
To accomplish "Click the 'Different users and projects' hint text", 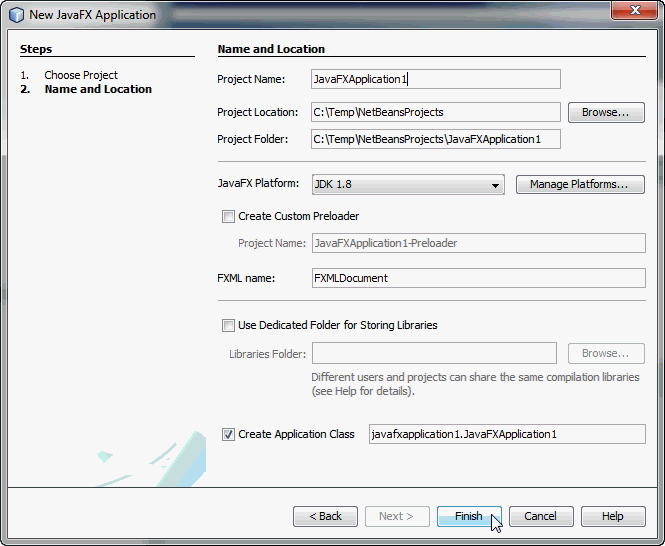I will point(475,384).
